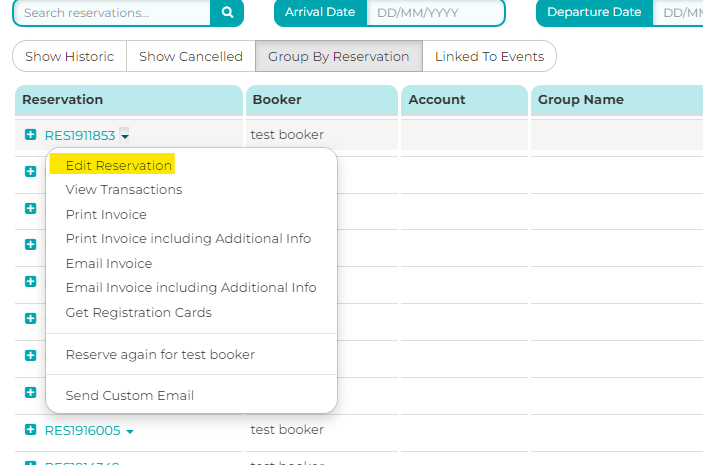
Task: Expand the RES1911853 row plus icon
Action: (x=30, y=135)
